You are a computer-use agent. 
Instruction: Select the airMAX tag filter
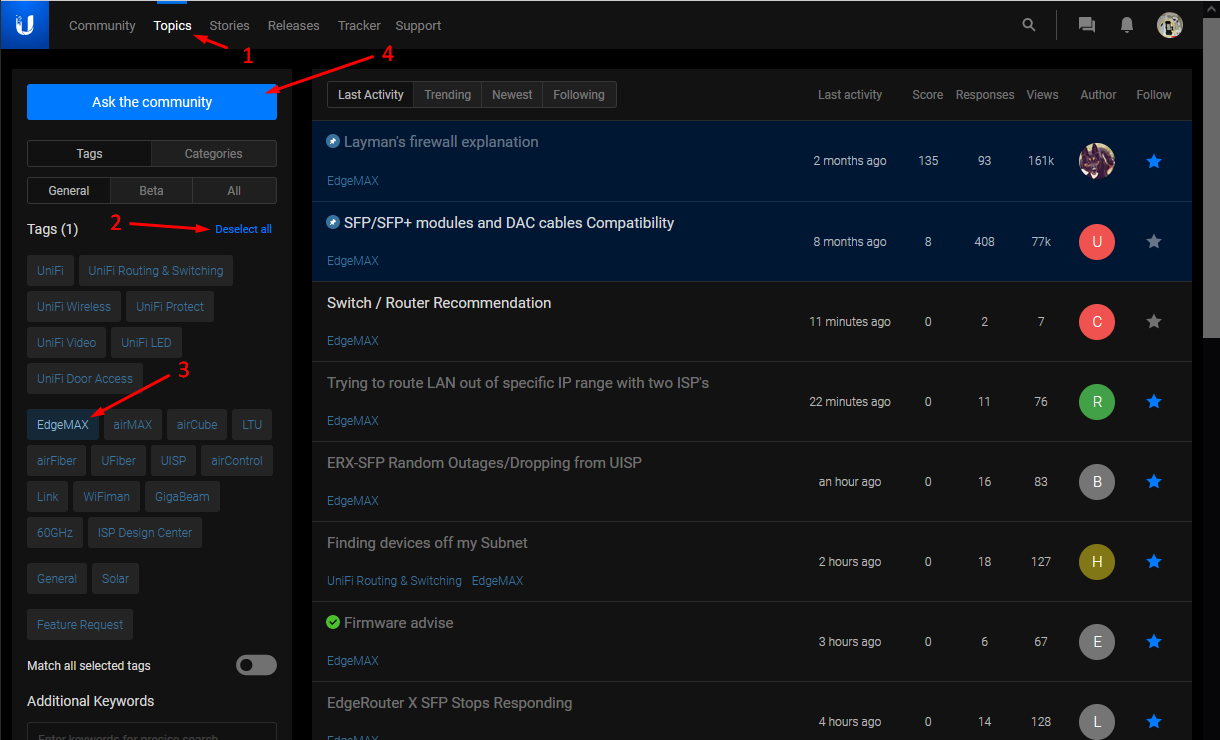tap(133, 425)
